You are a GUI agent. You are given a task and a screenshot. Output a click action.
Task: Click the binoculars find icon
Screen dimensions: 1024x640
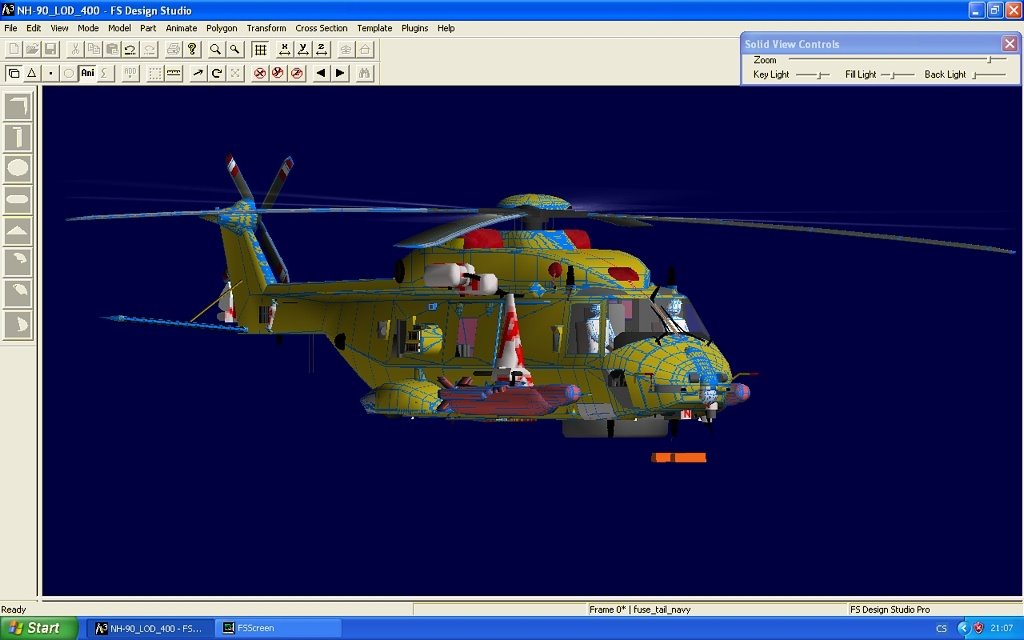(364, 73)
